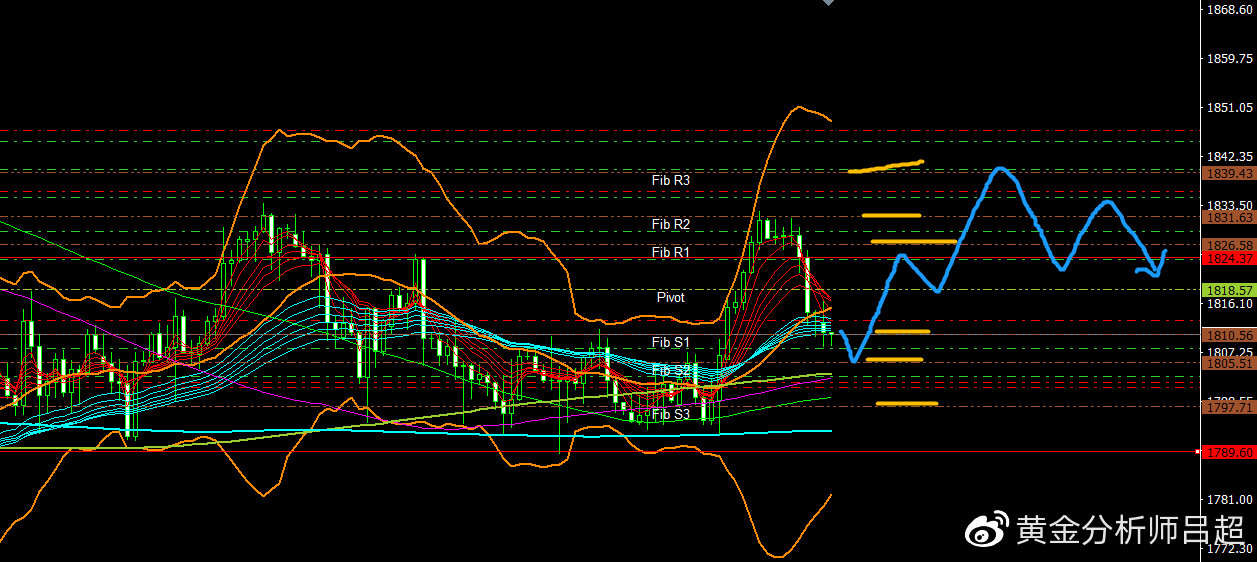Click the 1810.56 price tag on axis
This screenshot has width=1257, height=562.
(x=1229, y=335)
